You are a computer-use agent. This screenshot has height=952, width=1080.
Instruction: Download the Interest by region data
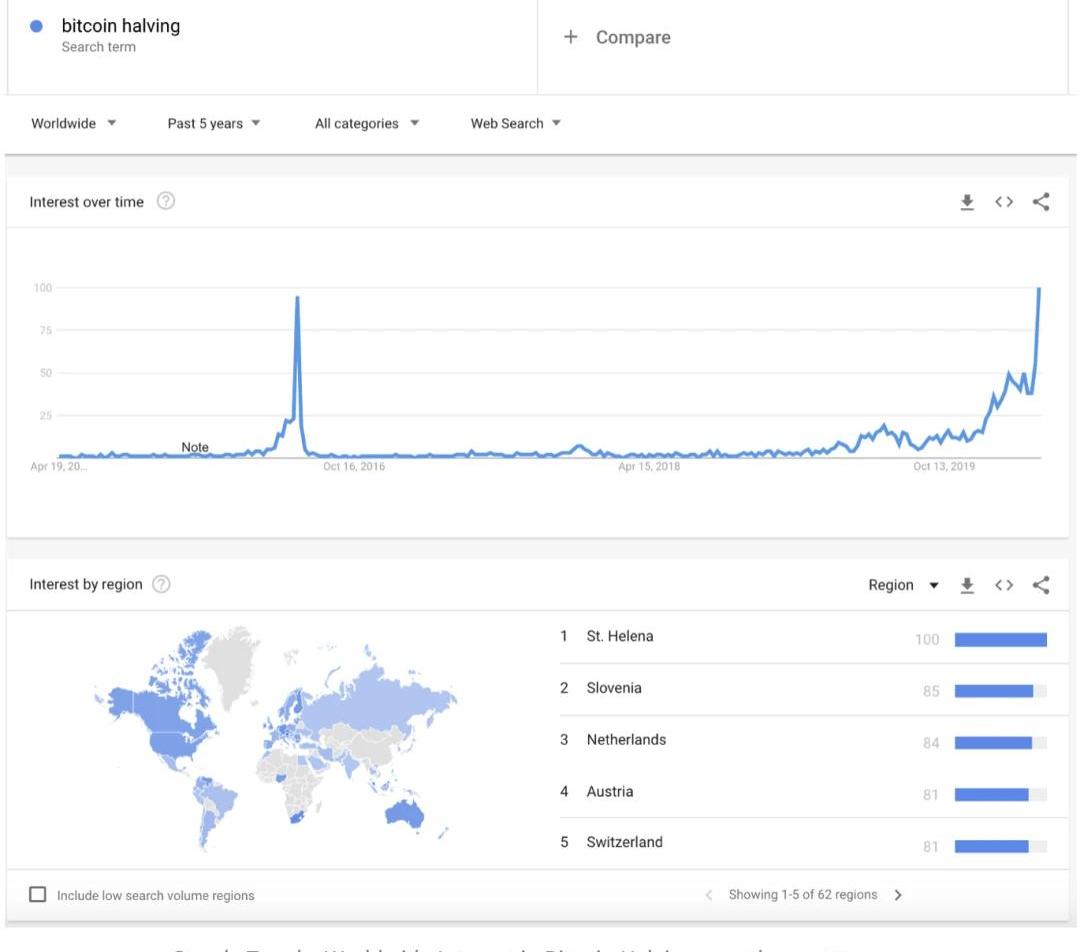pos(967,586)
